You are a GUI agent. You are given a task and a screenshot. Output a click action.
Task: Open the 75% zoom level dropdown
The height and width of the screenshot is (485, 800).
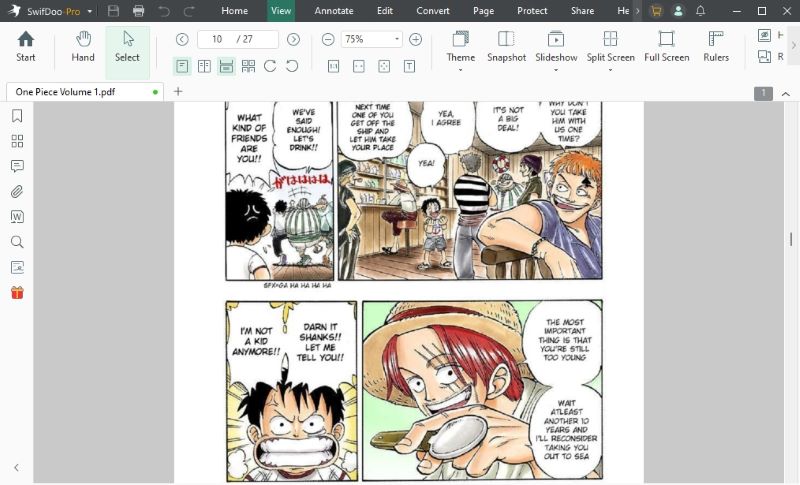397,39
